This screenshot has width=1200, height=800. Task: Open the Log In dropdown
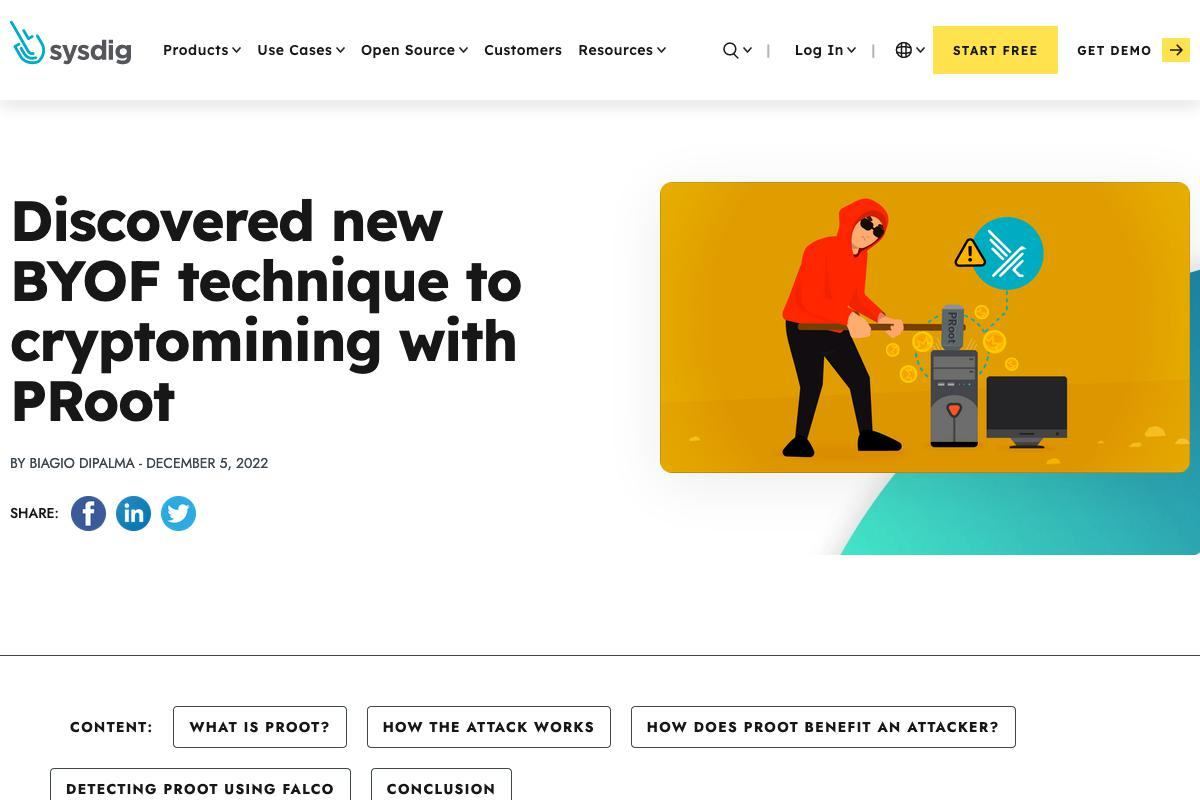tap(825, 50)
